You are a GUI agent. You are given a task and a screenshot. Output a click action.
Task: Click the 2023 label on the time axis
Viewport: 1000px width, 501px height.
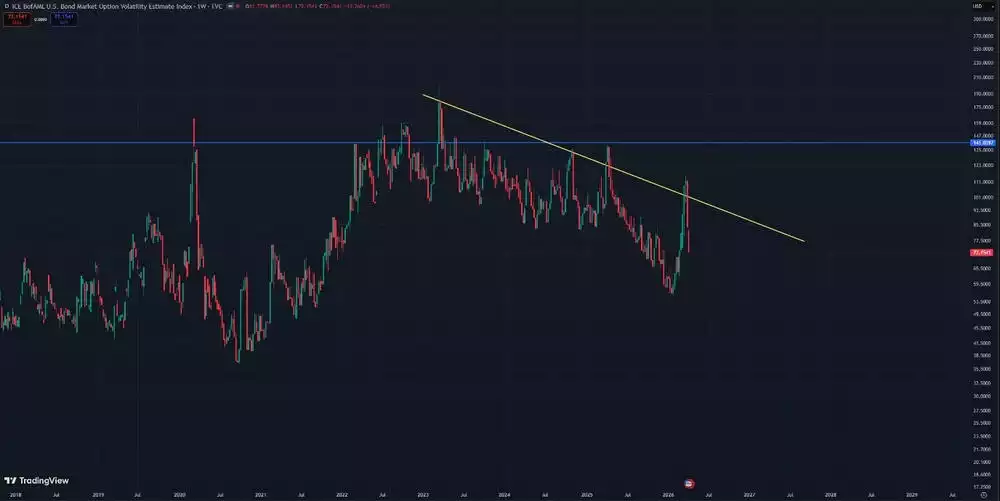coord(423,495)
